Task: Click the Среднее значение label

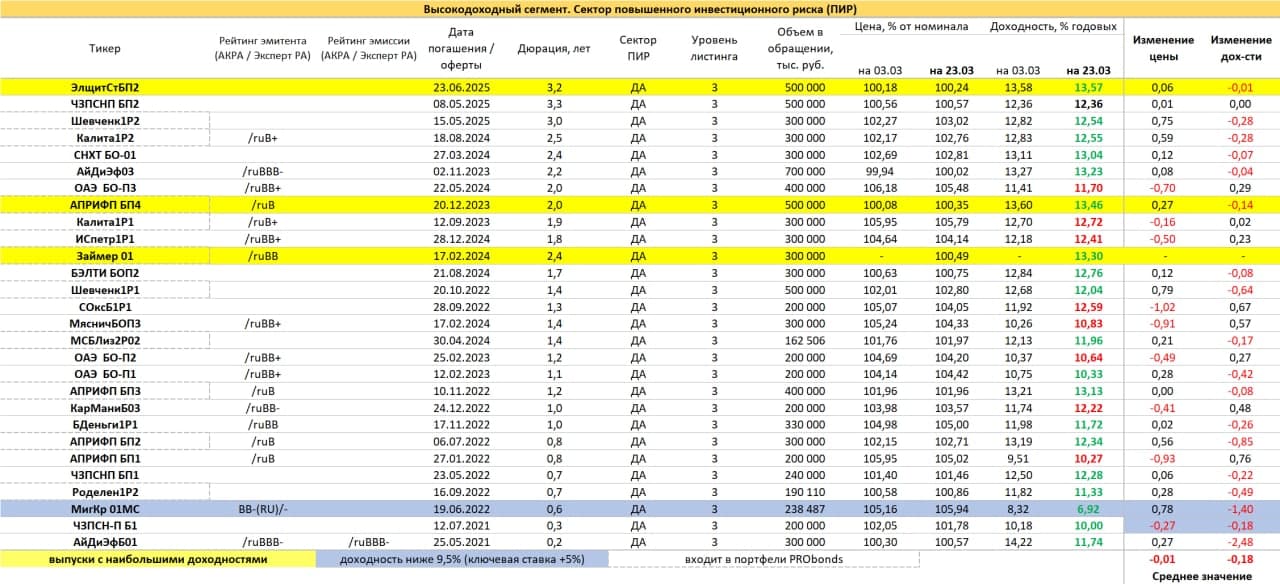Action: pos(1201,576)
